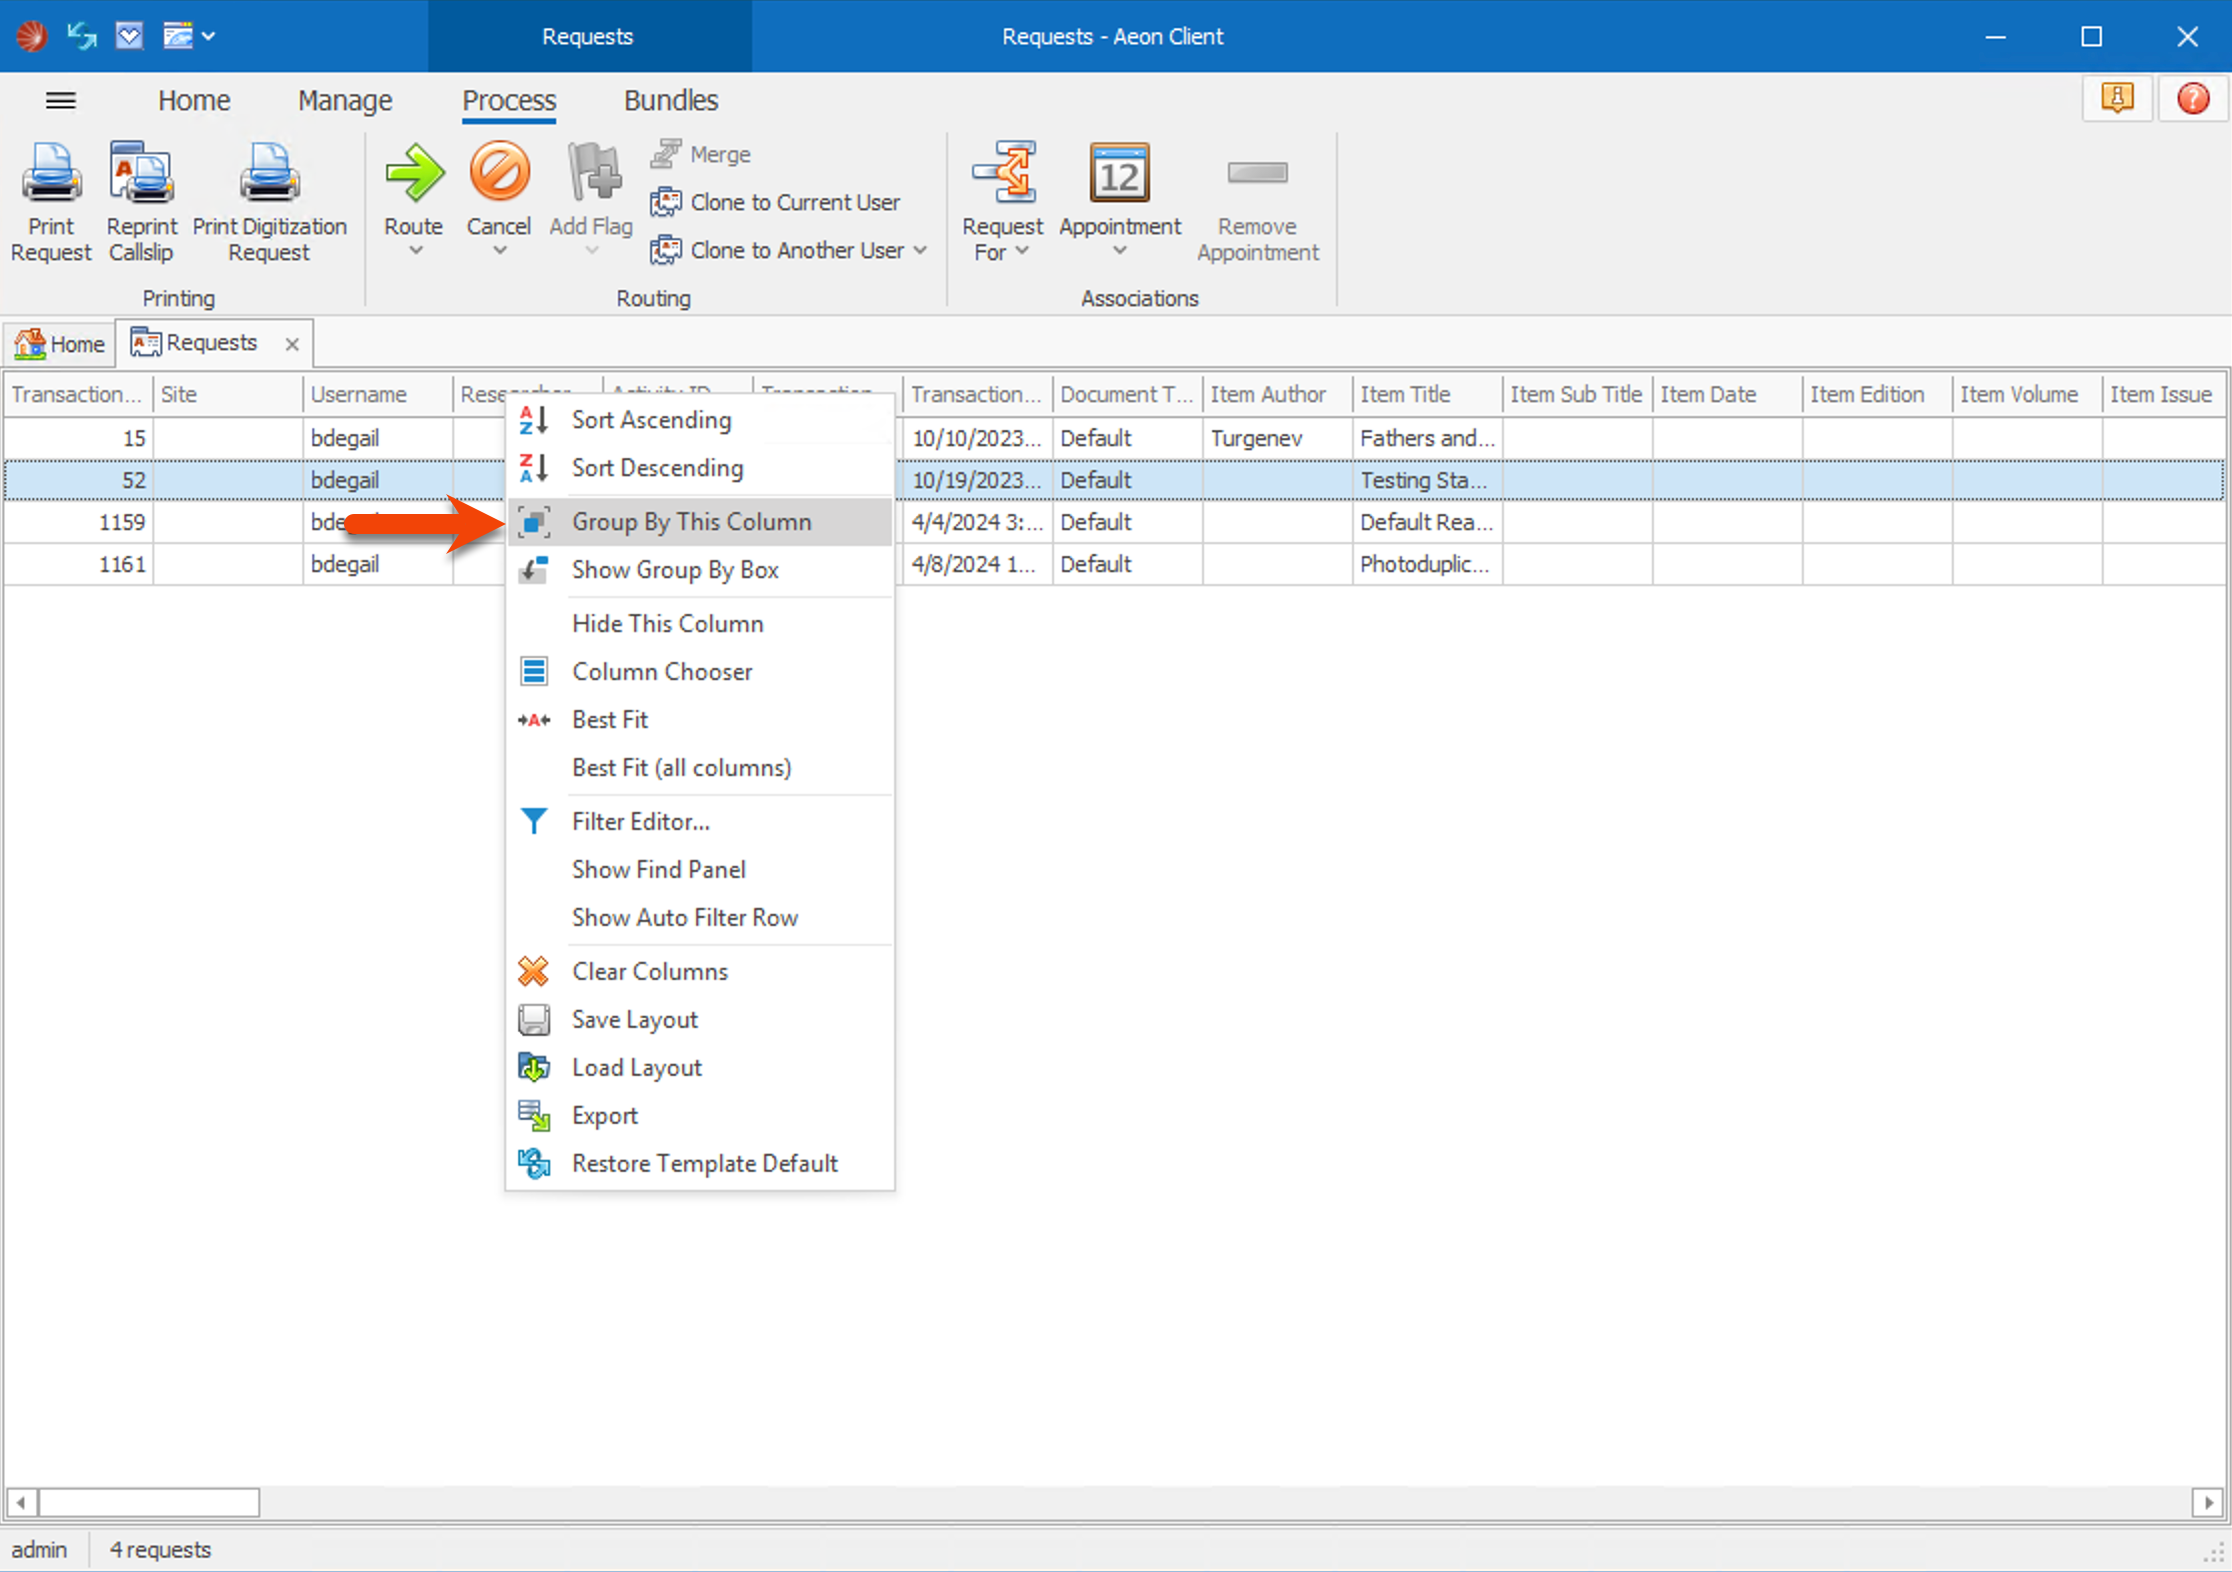
Task: Toggle Show Group By Box option
Action: [675, 569]
